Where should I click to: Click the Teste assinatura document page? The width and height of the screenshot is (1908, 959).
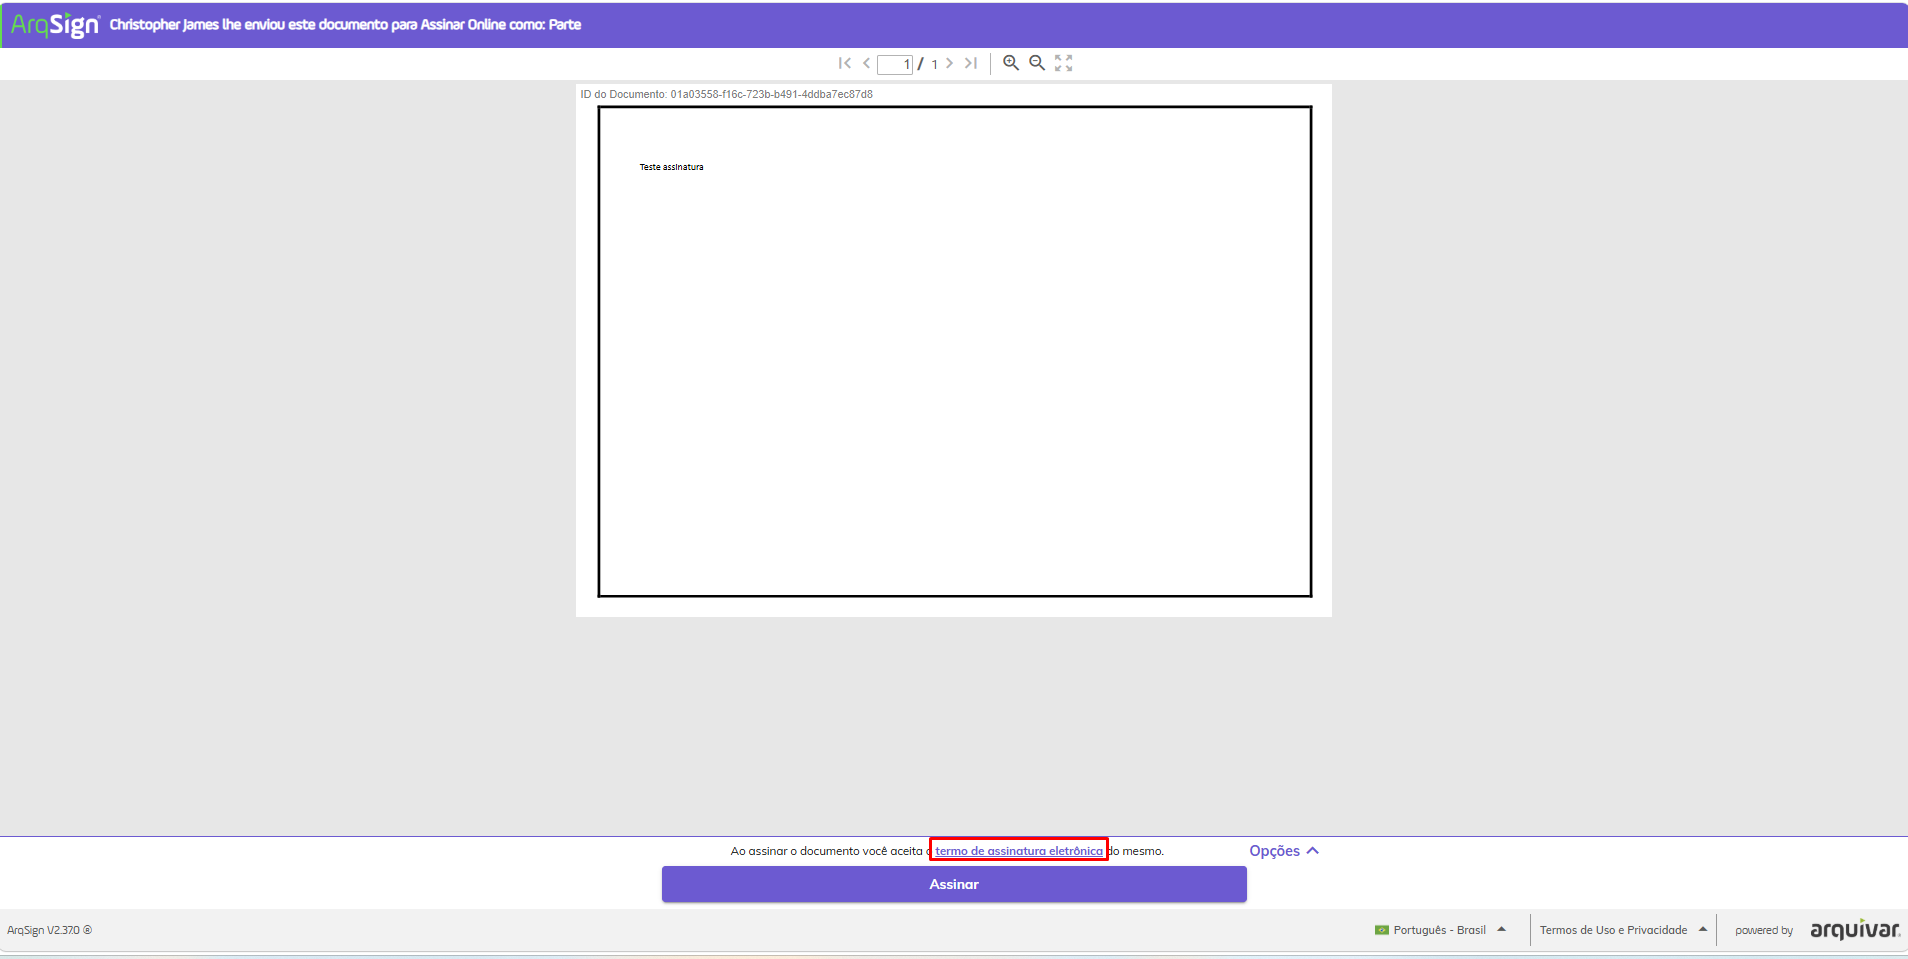pos(955,351)
